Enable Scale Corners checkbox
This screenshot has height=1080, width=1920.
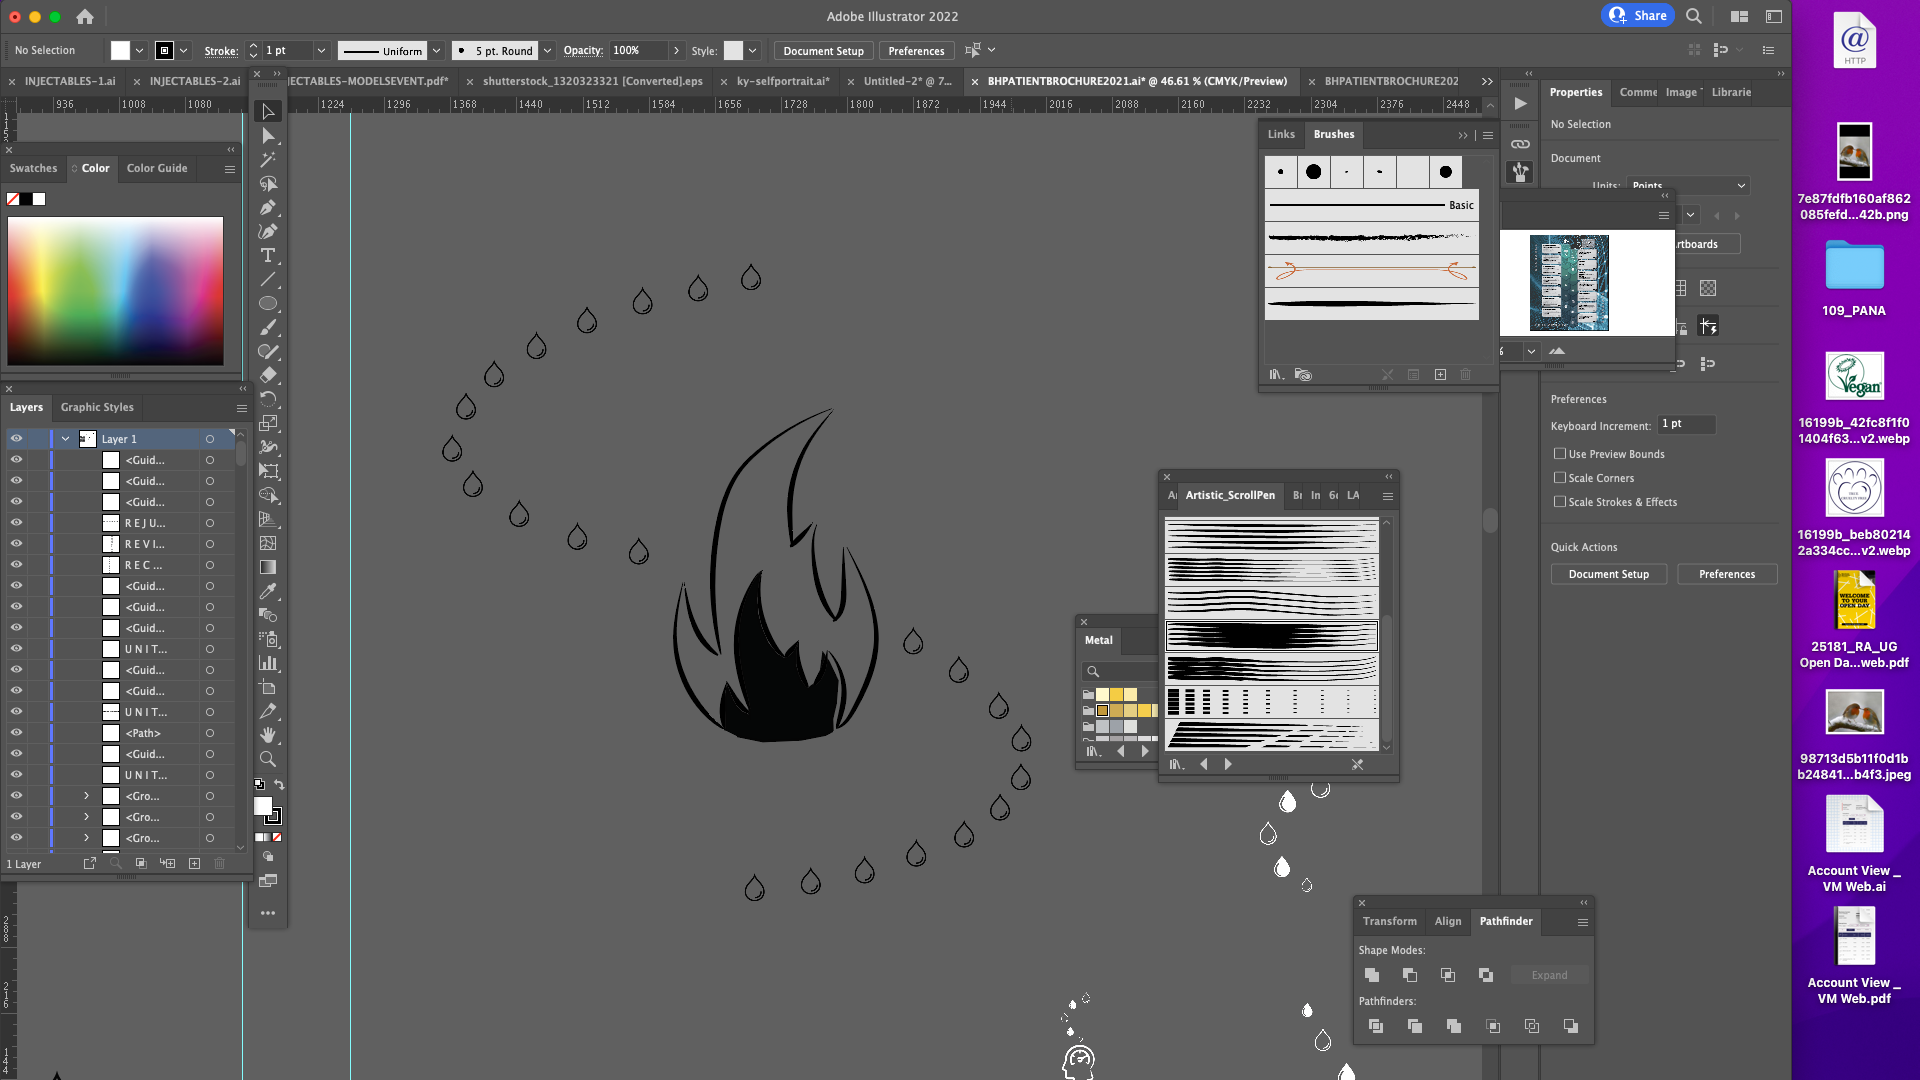[1560, 478]
